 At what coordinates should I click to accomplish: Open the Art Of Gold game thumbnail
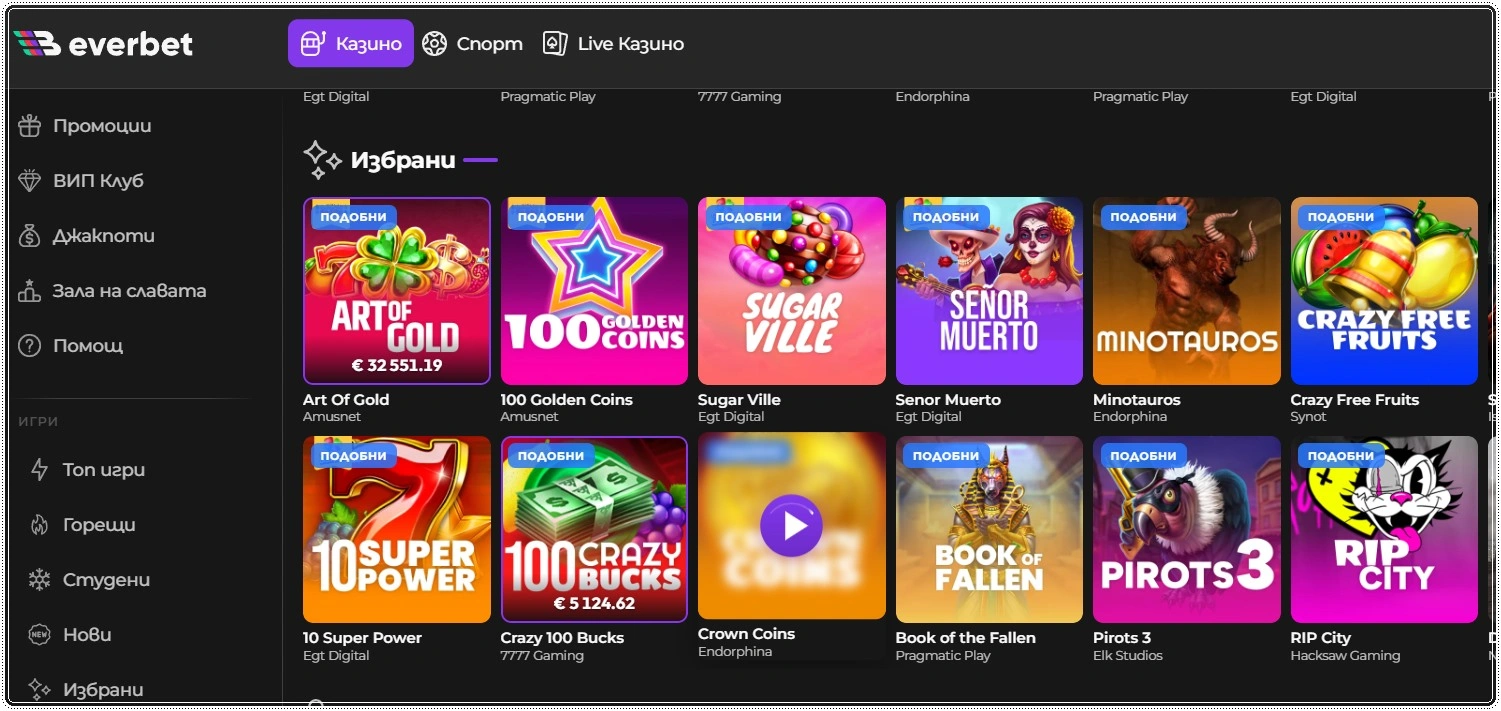[x=397, y=291]
